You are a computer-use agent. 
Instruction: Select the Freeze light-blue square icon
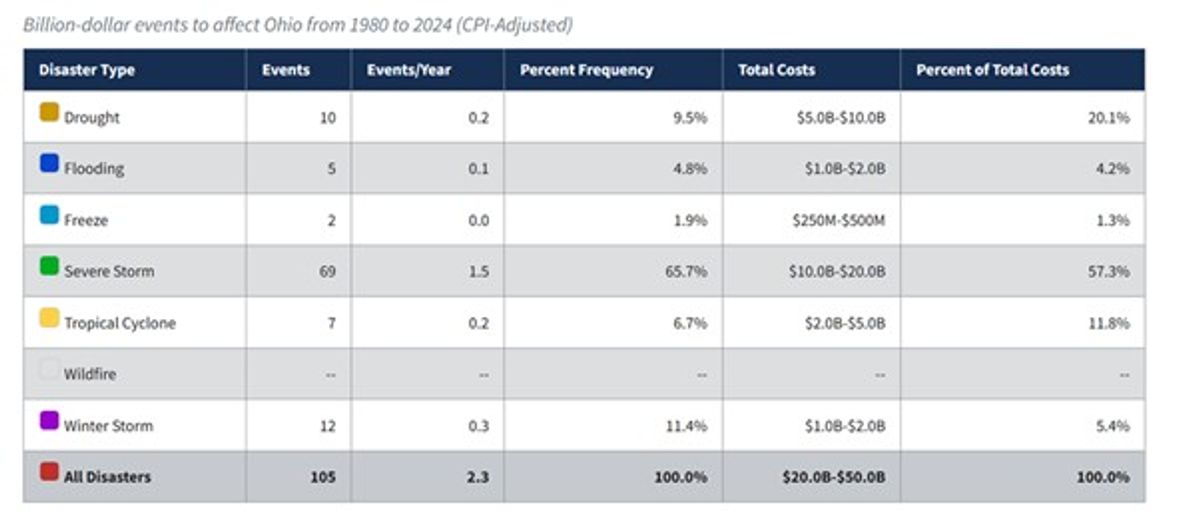(x=49, y=215)
